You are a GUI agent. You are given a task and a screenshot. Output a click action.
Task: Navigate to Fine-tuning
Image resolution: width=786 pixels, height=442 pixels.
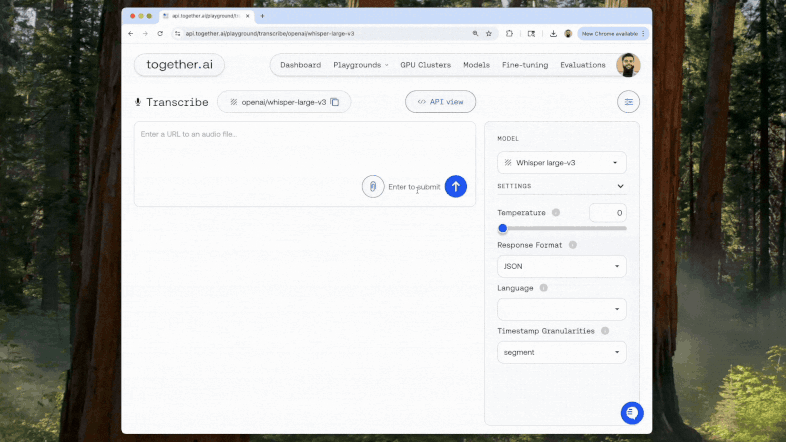525,65
